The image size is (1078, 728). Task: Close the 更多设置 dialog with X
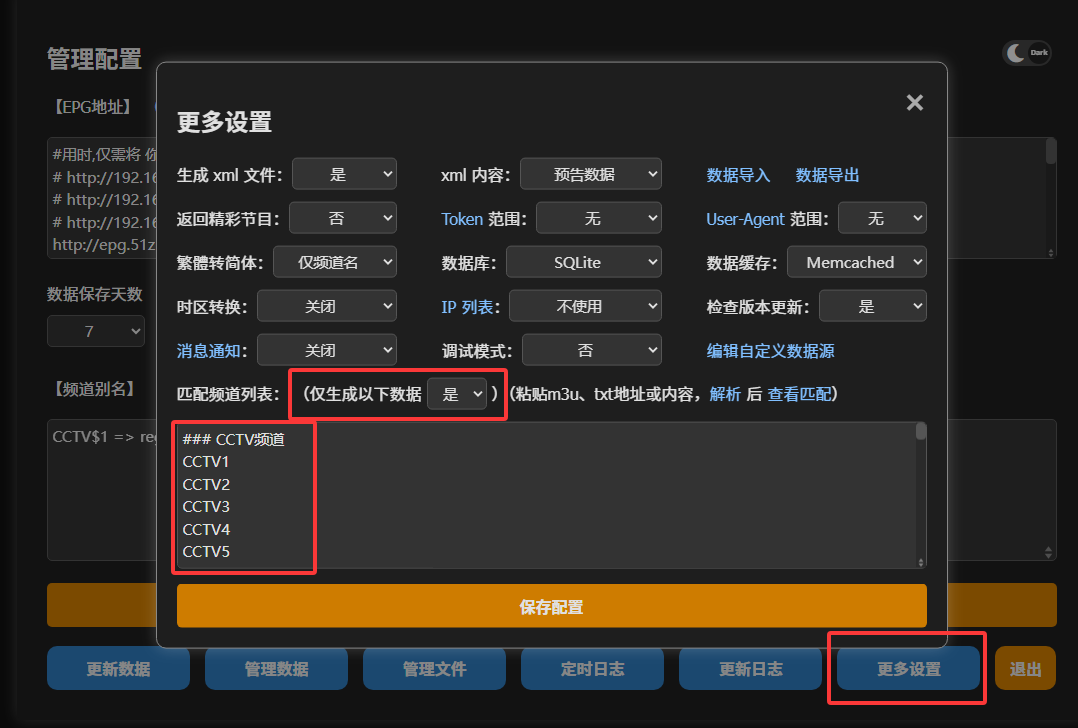click(914, 102)
